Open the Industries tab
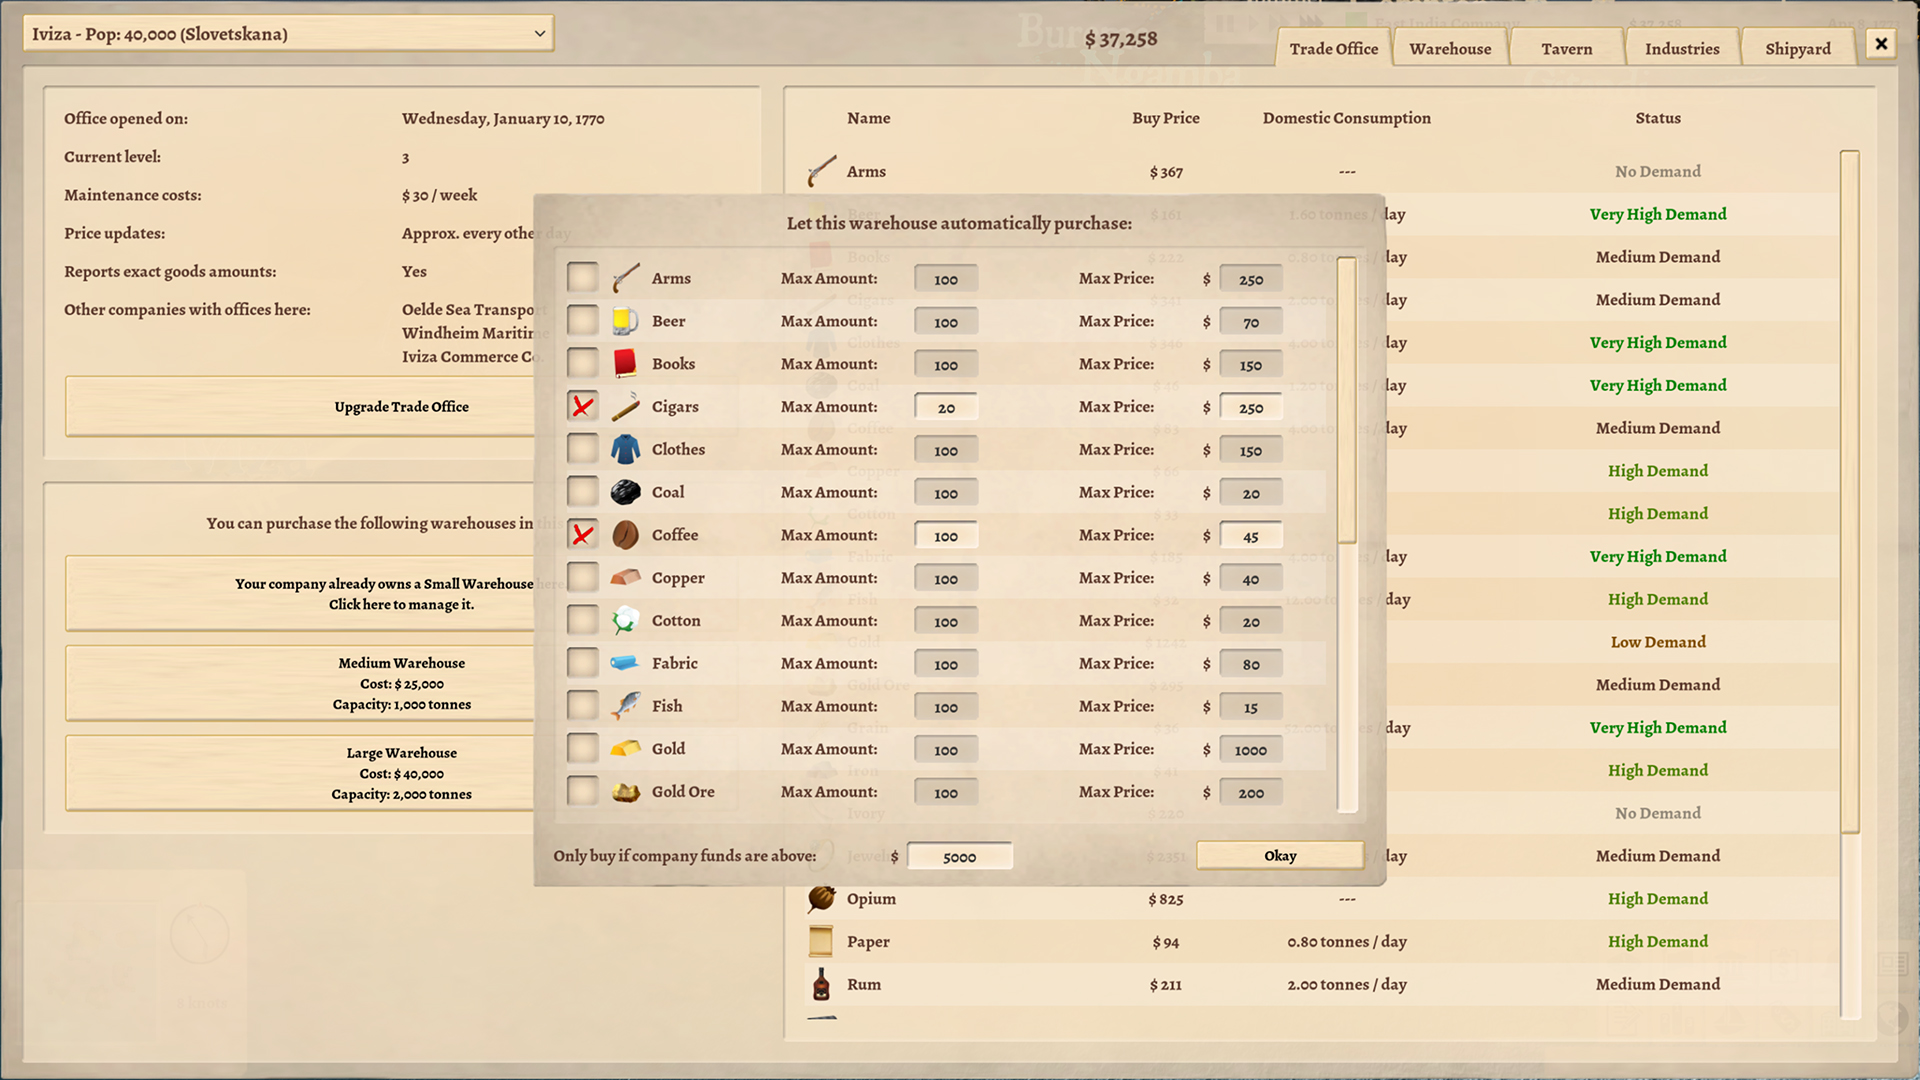This screenshot has height=1080, width=1920. tap(1682, 47)
